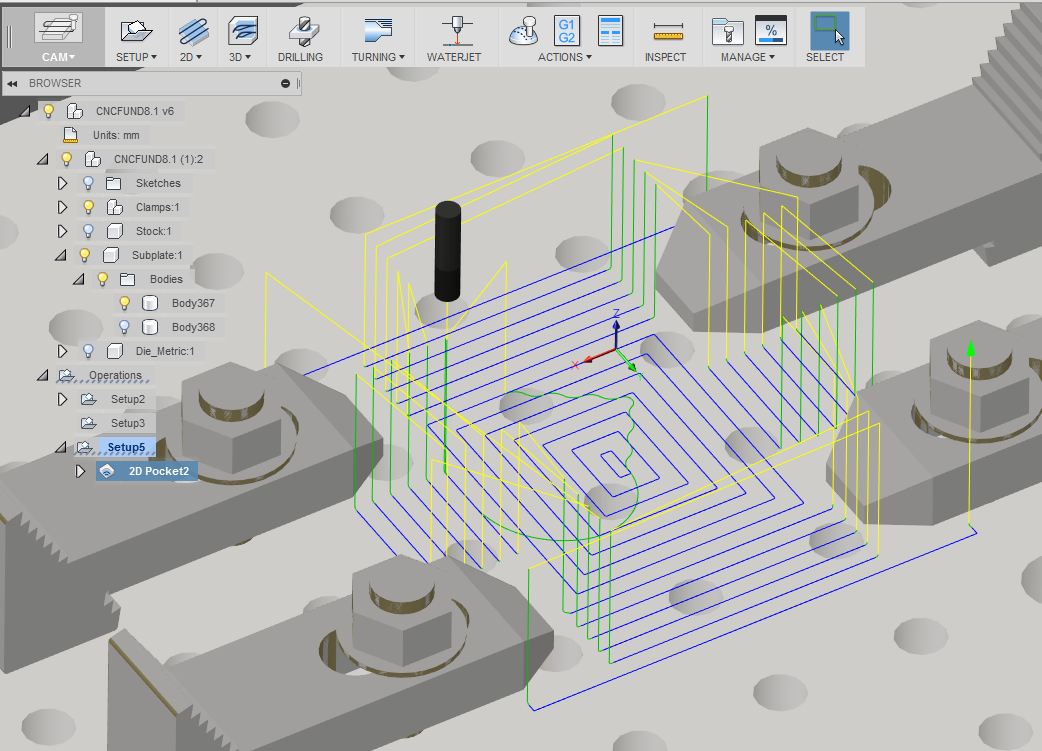1042x751 pixels.
Task: Click the Tool Library icon
Action: click(727, 31)
